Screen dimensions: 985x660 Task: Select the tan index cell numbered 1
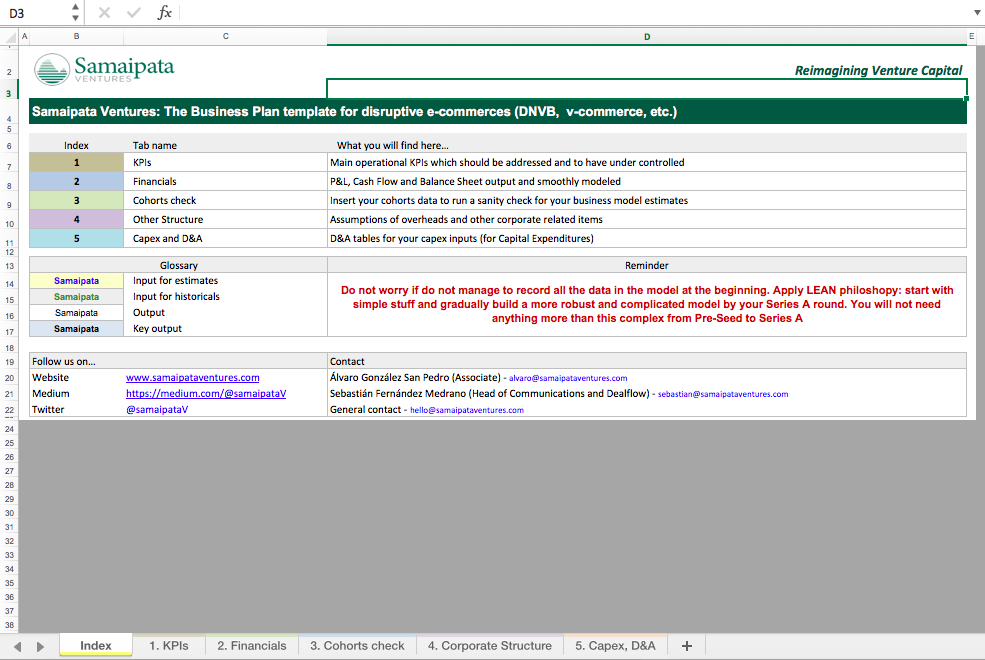click(77, 163)
